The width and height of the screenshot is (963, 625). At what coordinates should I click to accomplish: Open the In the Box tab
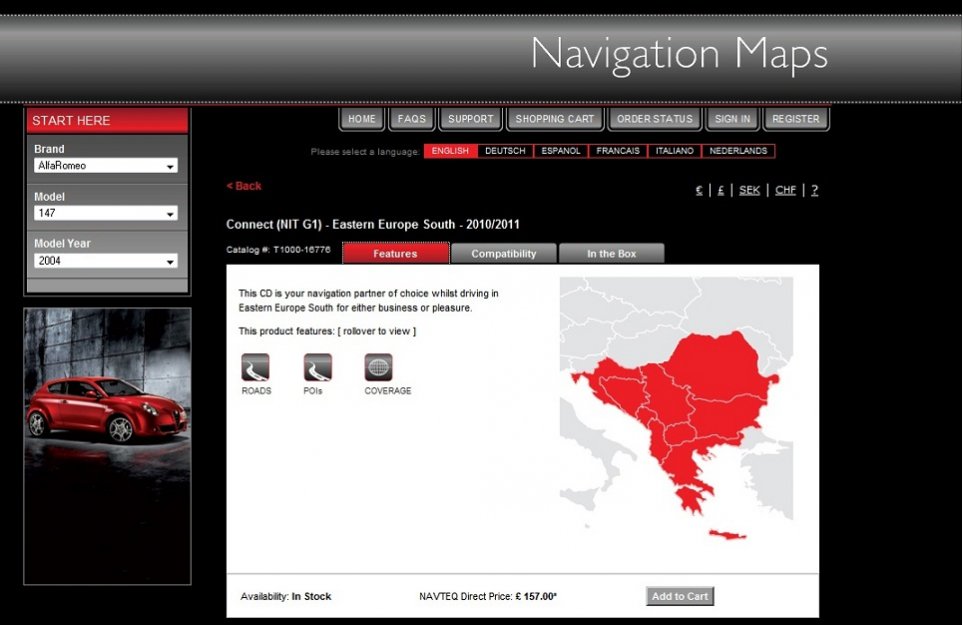coord(611,254)
